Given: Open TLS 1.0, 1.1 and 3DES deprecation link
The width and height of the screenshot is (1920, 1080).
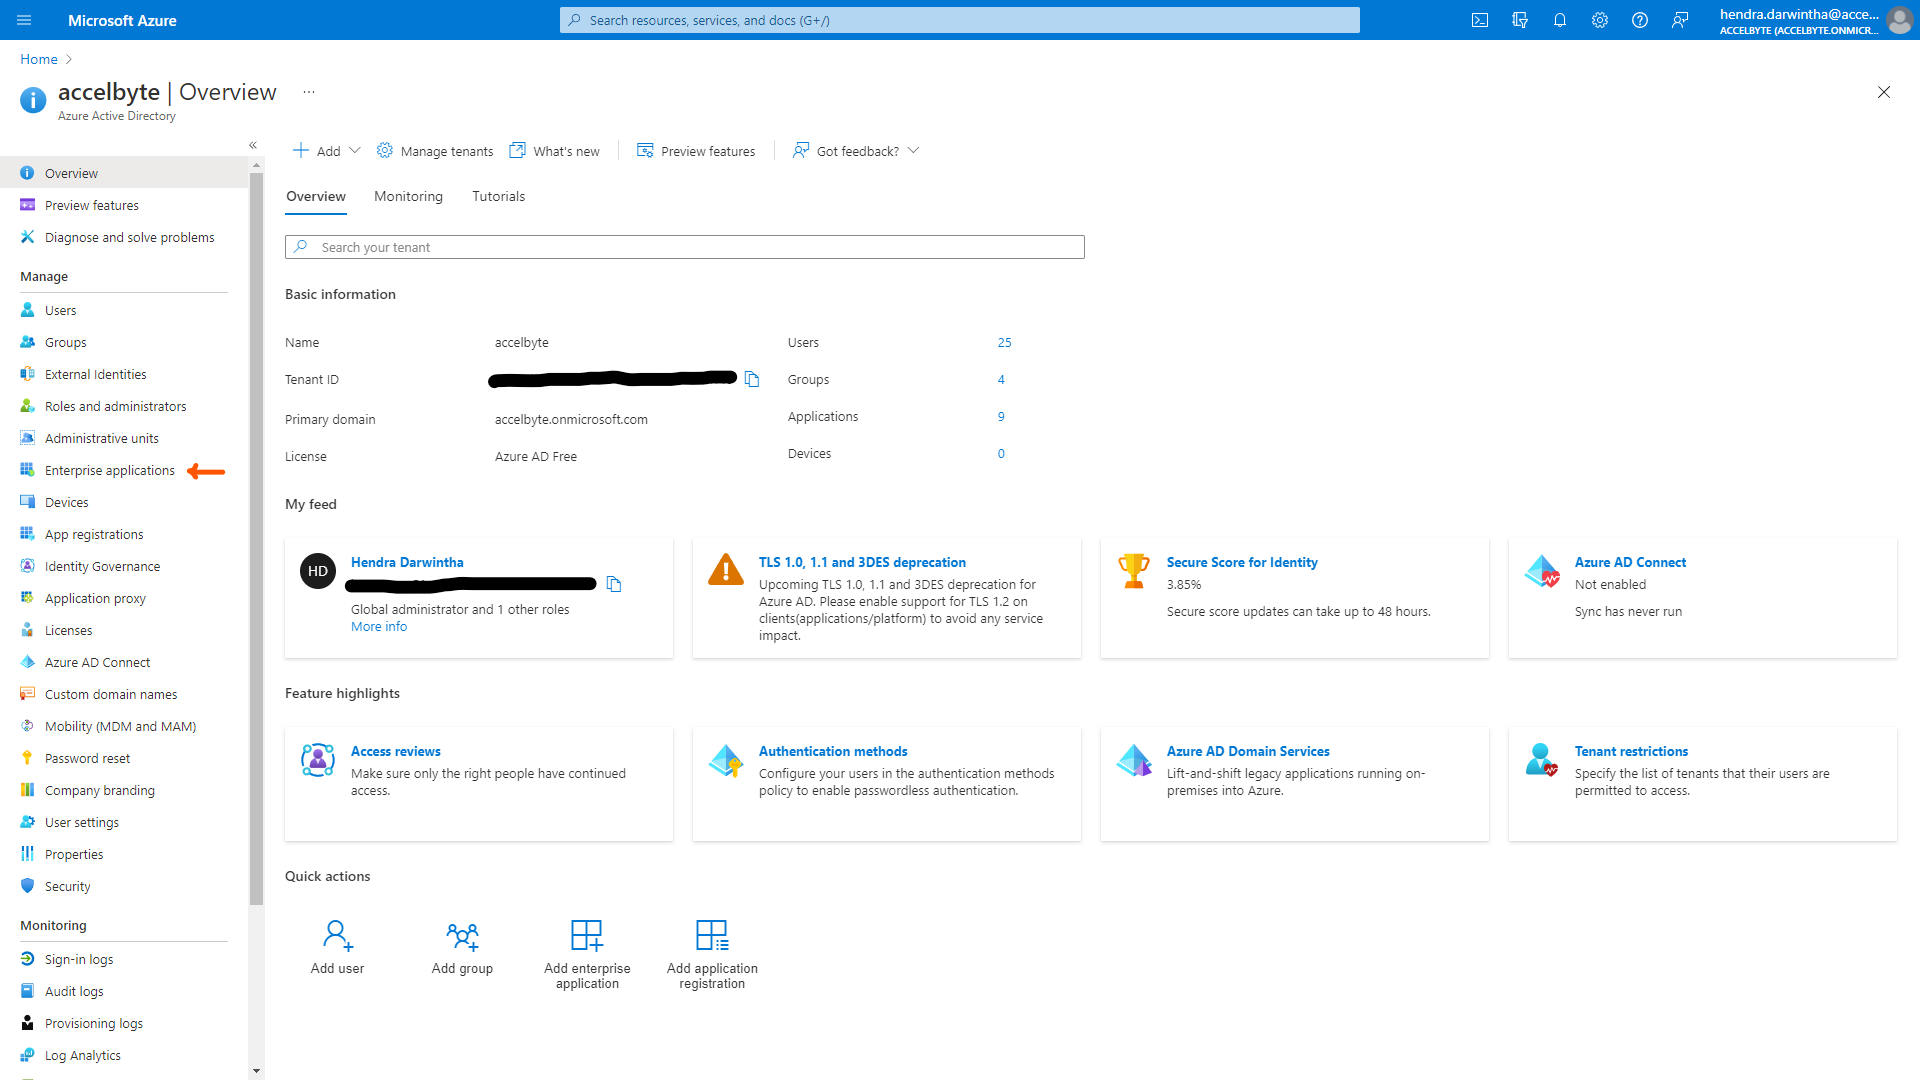Looking at the screenshot, I should tap(862, 562).
